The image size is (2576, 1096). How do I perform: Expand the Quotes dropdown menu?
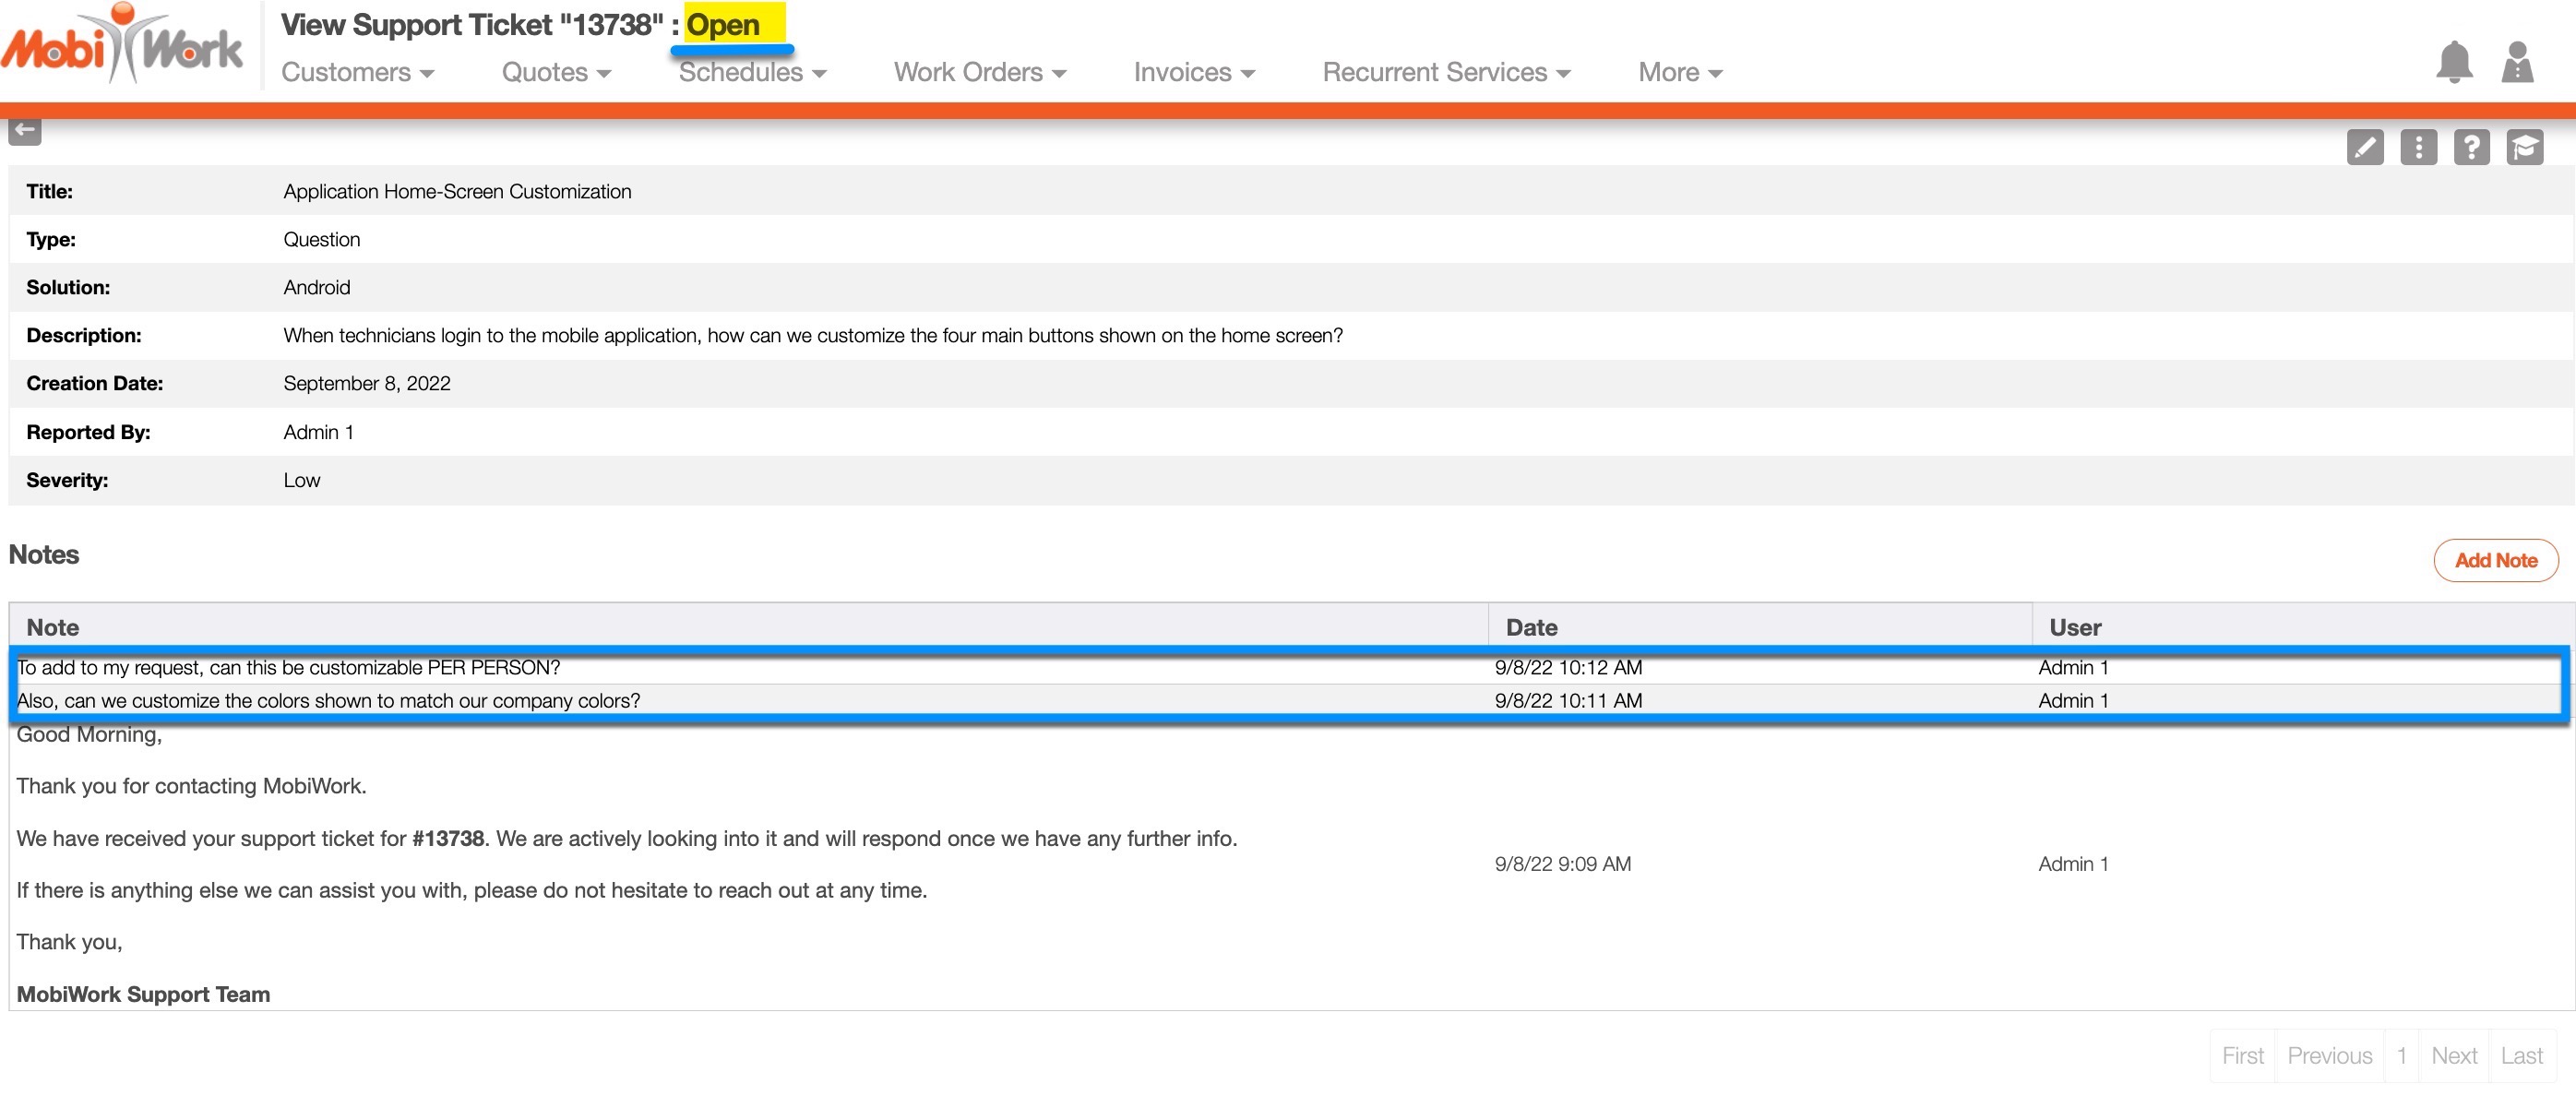556,73
